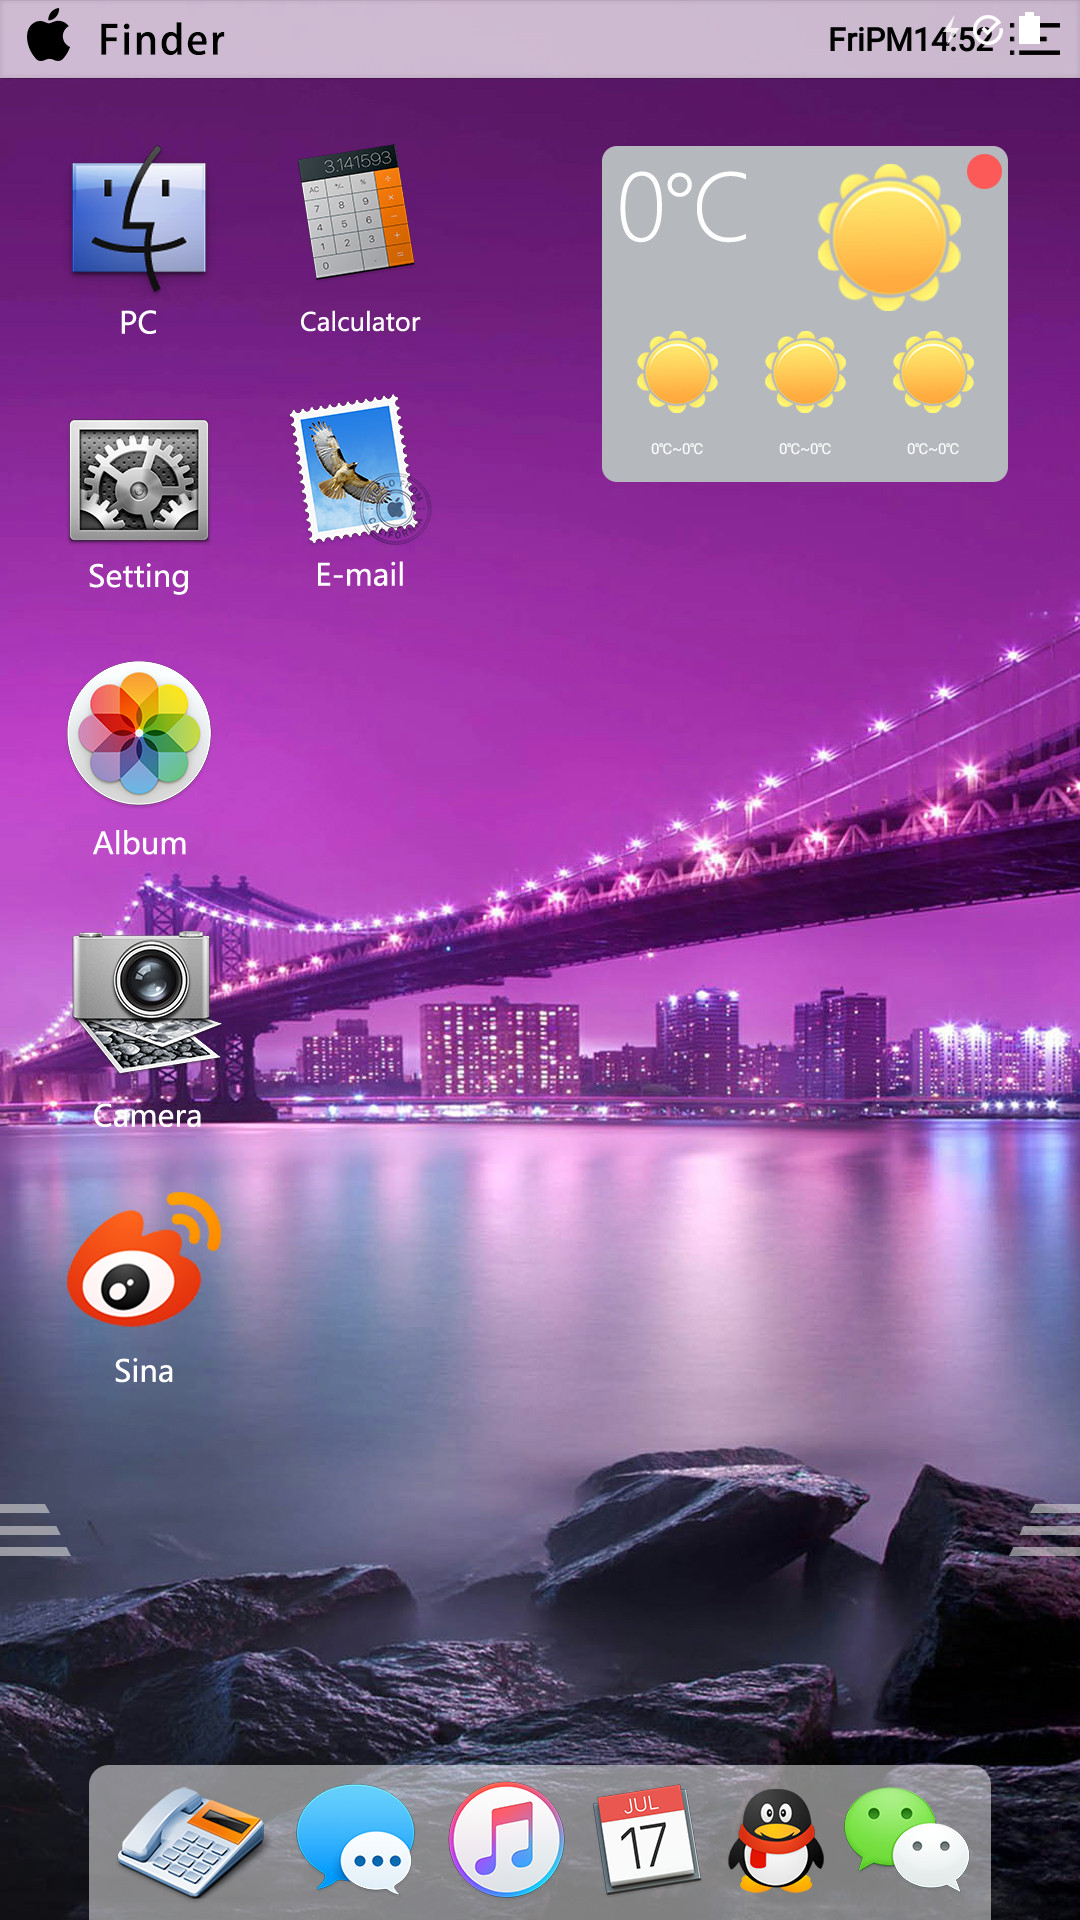Open the Album photos app
Screen dimensions: 1080x1920
click(x=139, y=733)
